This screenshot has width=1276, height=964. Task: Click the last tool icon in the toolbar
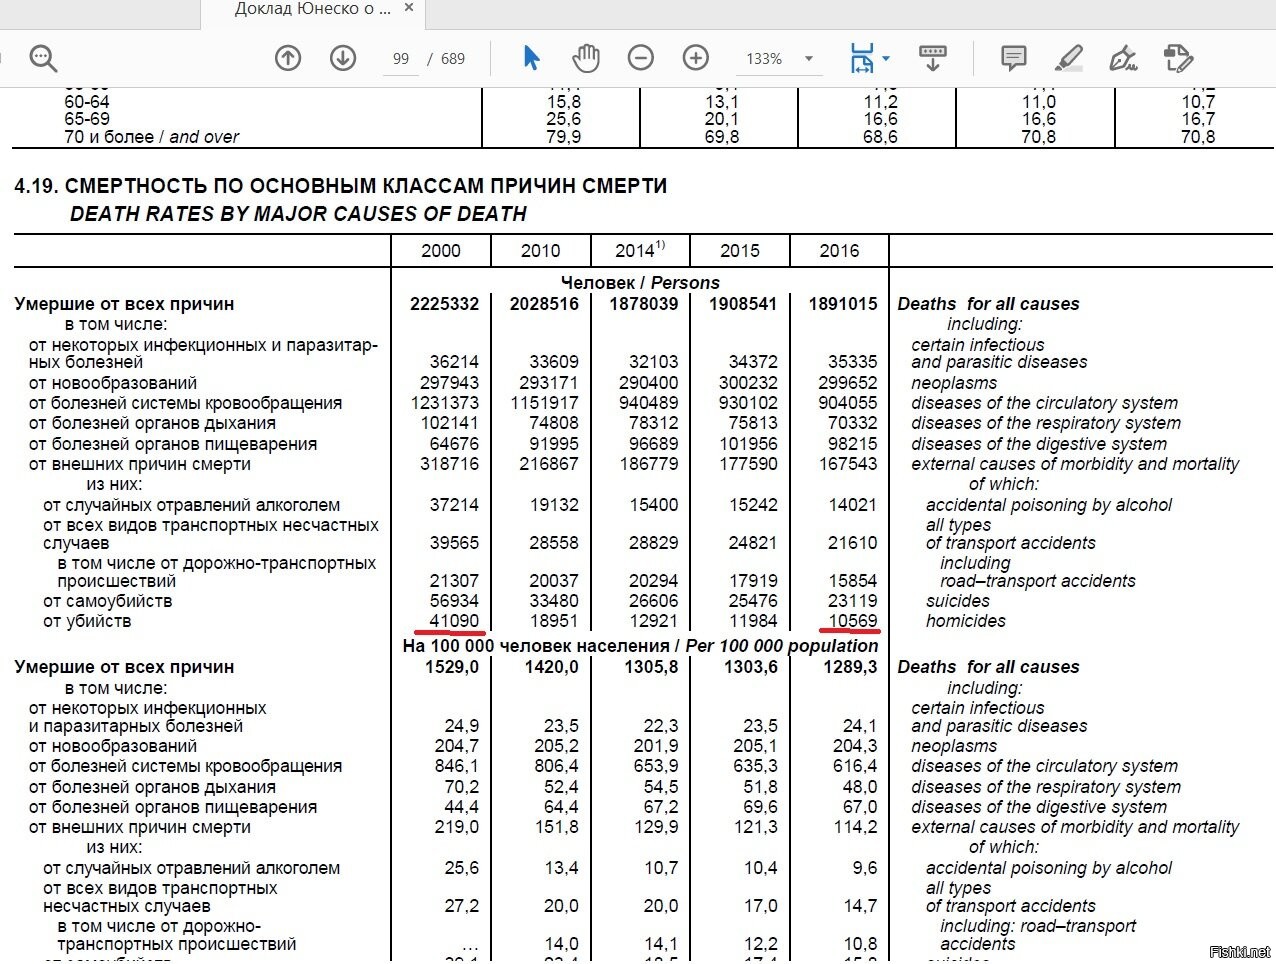click(x=1179, y=58)
